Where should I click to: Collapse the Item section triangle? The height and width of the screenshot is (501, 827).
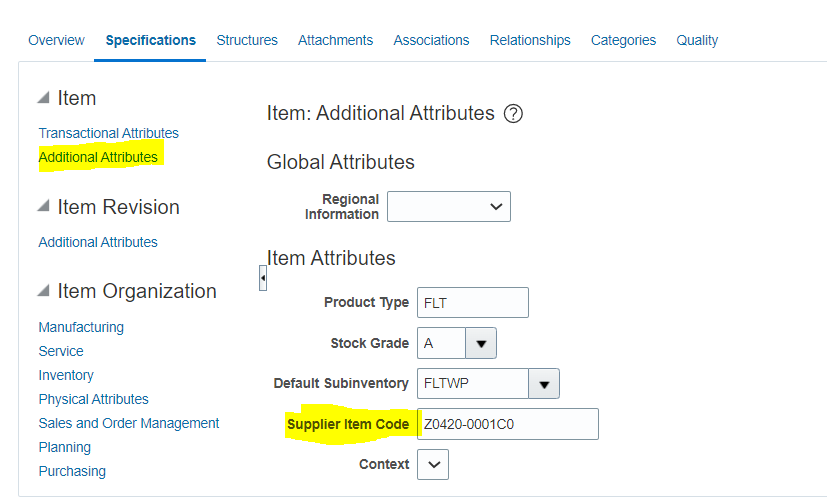(44, 98)
